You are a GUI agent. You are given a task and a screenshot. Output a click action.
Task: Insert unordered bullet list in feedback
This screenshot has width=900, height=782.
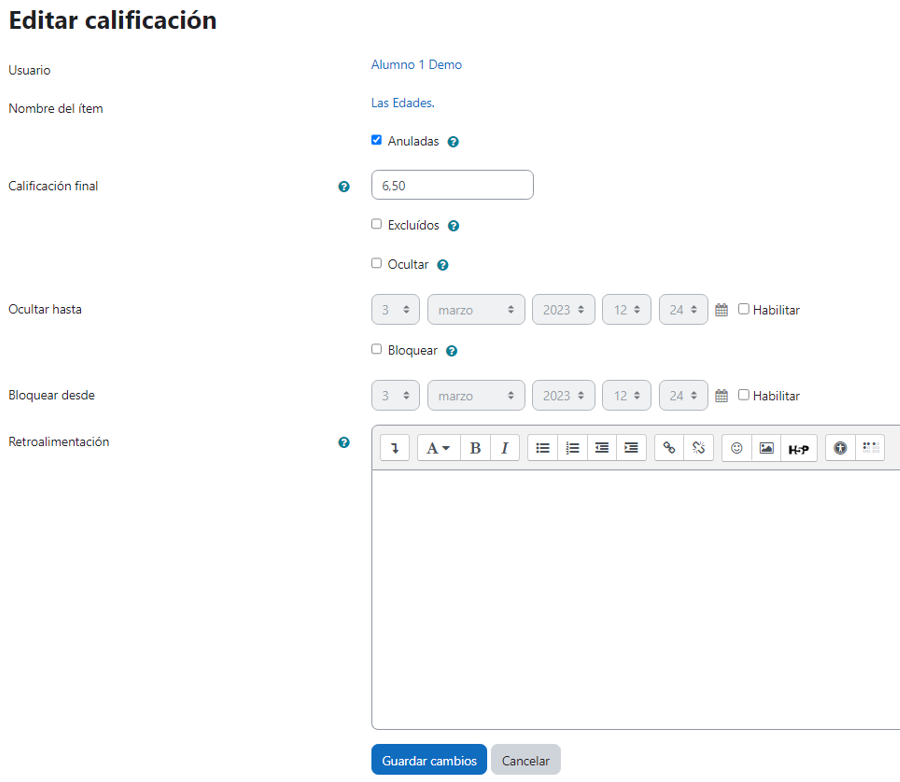tap(542, 448)
